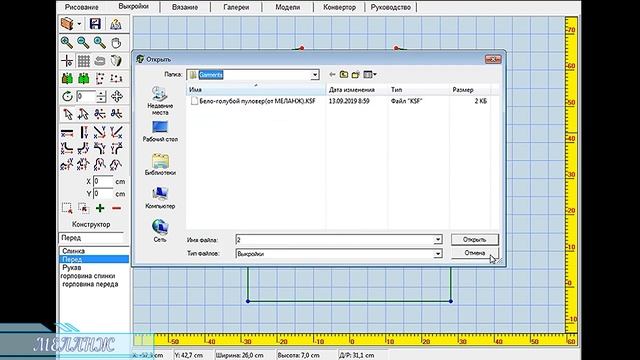Click the Конструктор name field showing Перед
The width and height of the screenshot is (640, 360).
[92, 238]
